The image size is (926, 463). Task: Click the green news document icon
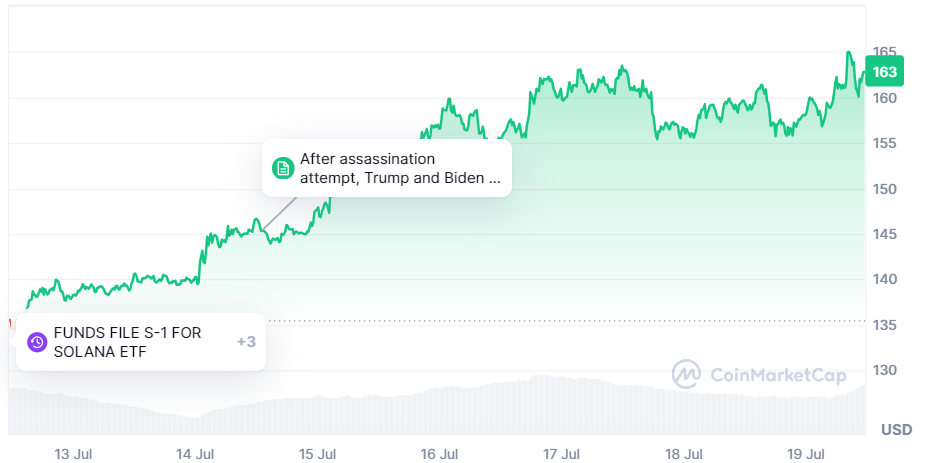[x=283, y=168]
